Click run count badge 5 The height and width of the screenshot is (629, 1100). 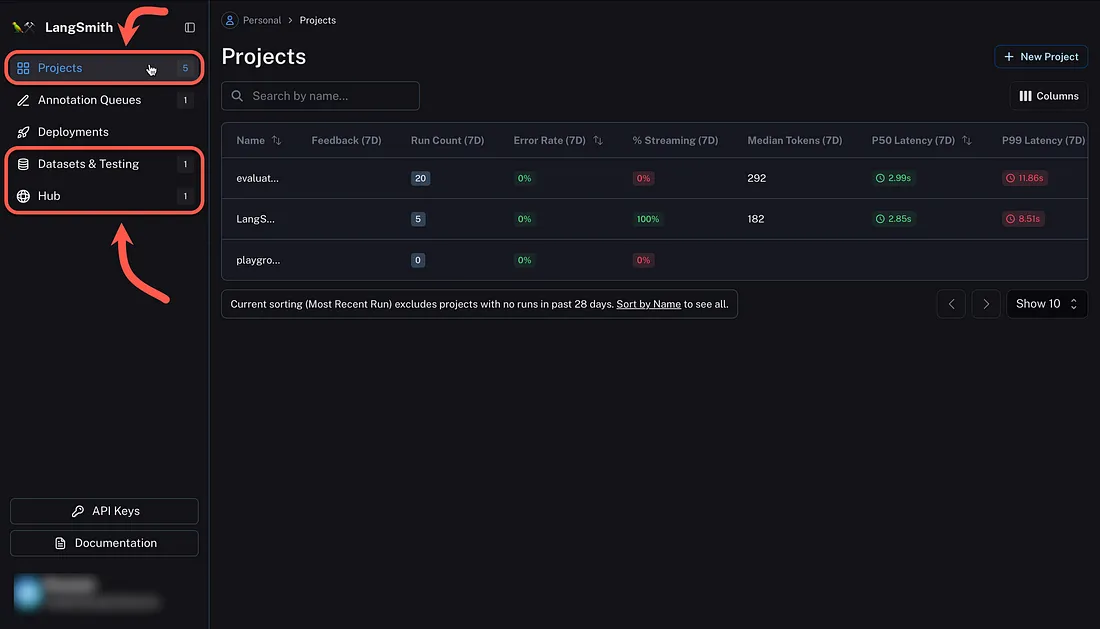point(417,219)
